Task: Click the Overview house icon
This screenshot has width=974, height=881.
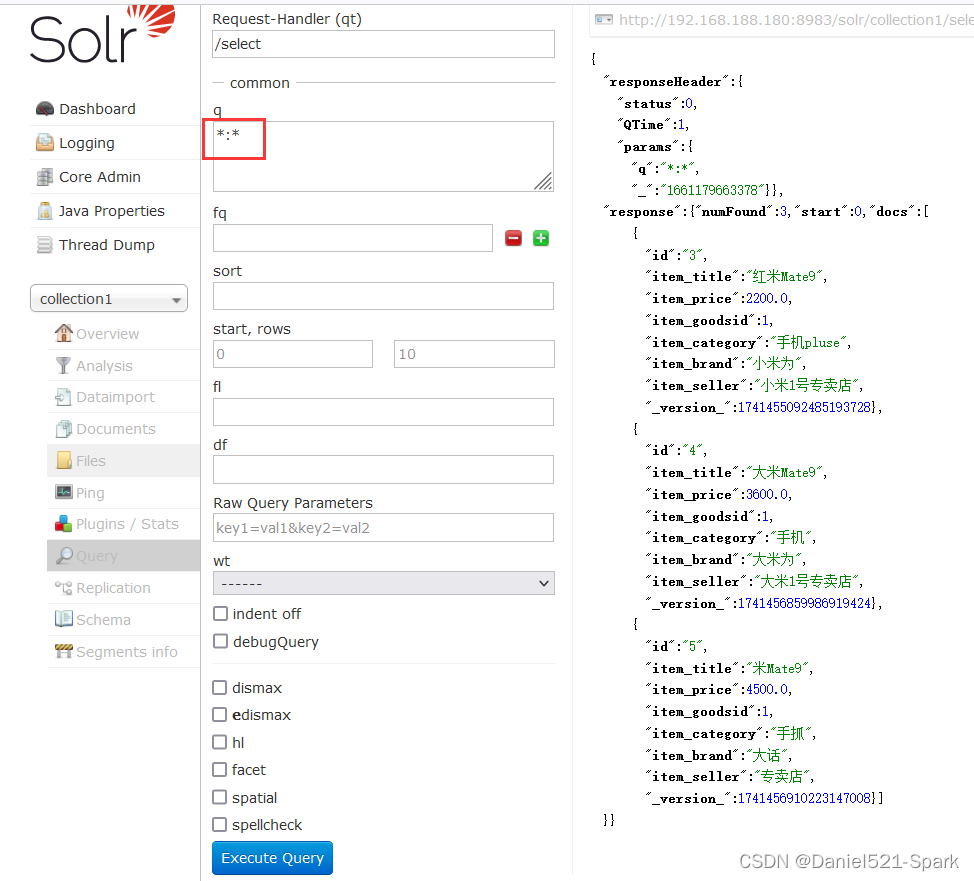Action: (x=64, y=333)
